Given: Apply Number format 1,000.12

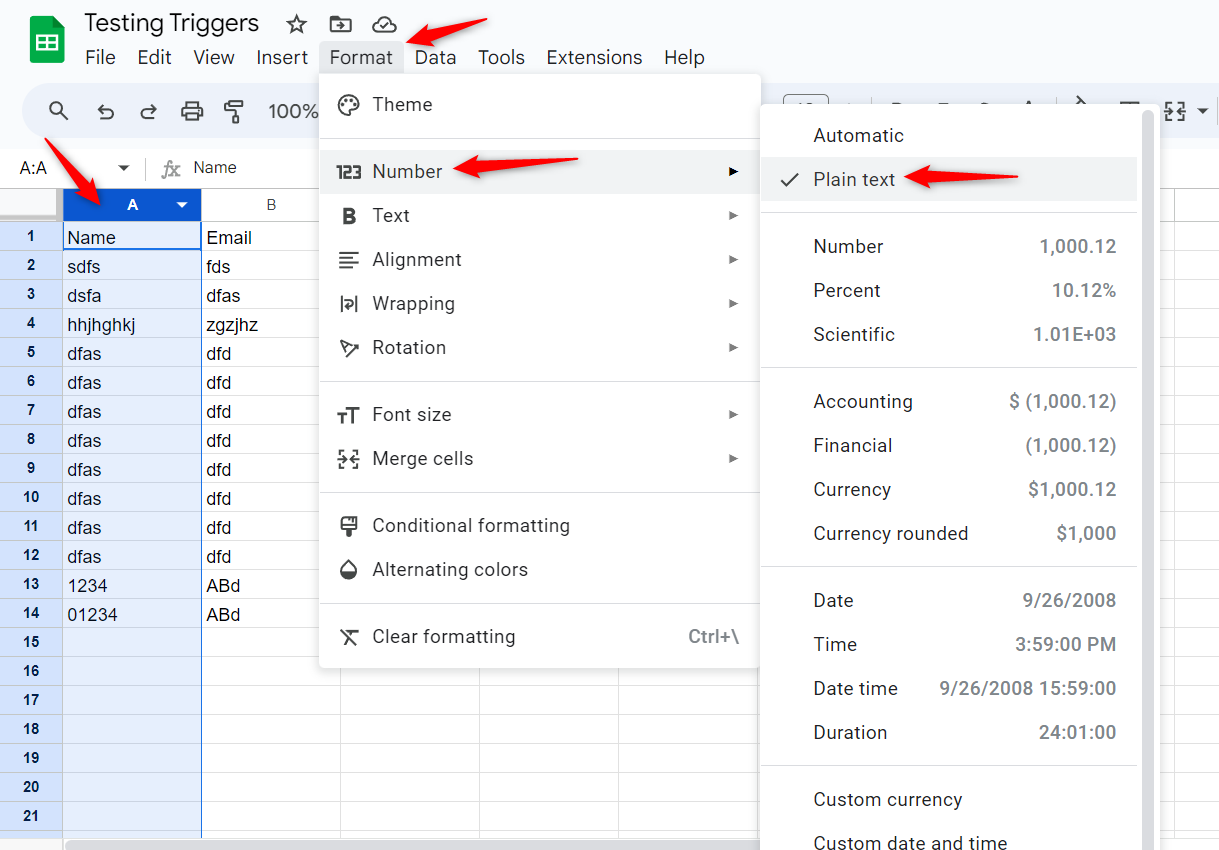Looking at the screenshot, I should click(949, 247).
